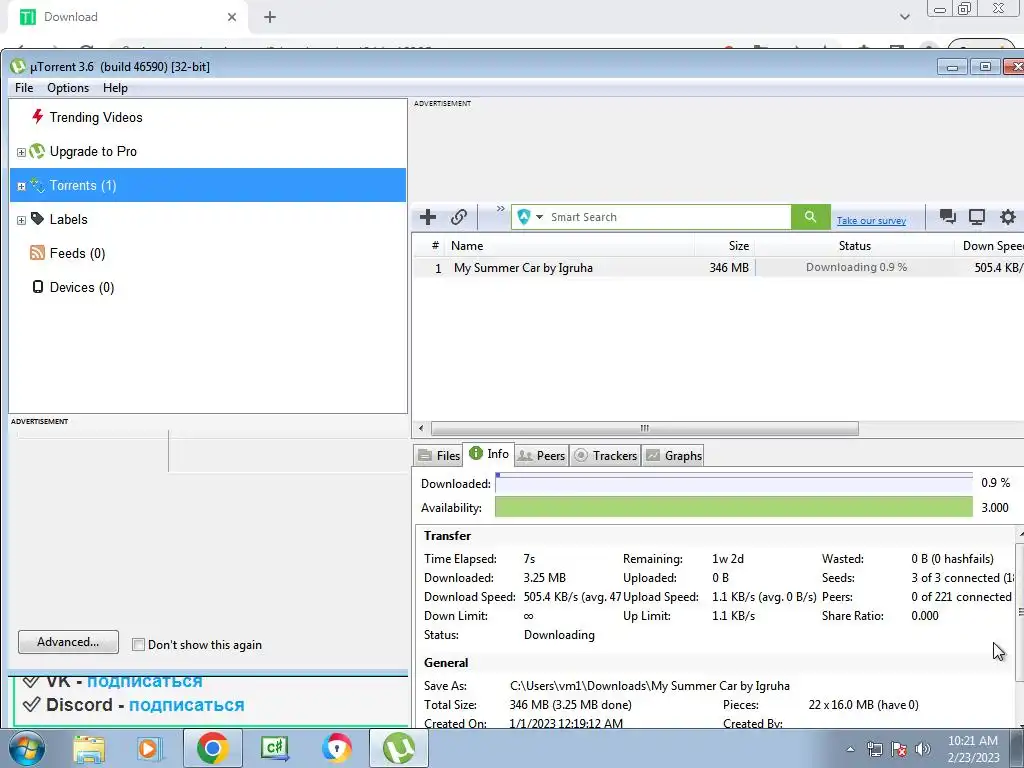The height and width of the screenshot is (768, 1024).
Task: Sort by the Name column header
Action: coord(569,246)
